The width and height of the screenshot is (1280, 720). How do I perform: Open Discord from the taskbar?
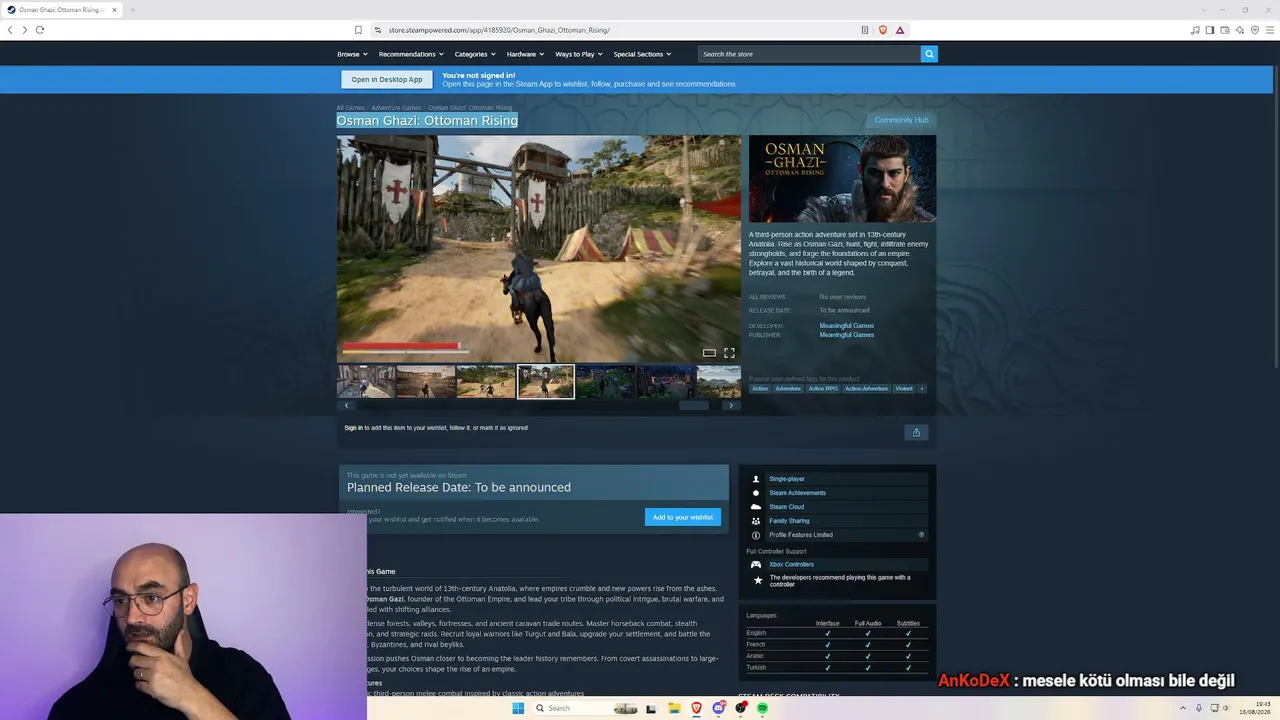click(718, 708)
